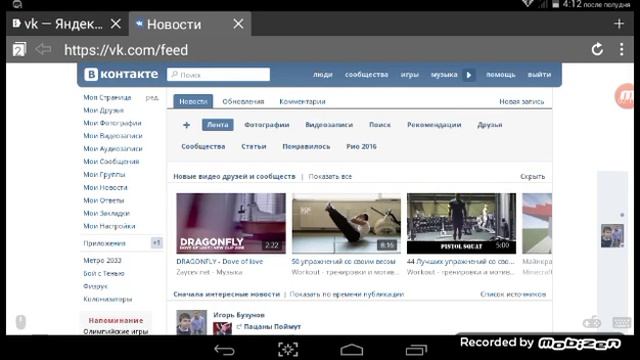Close the 'Новости' tab

point(238,24)
